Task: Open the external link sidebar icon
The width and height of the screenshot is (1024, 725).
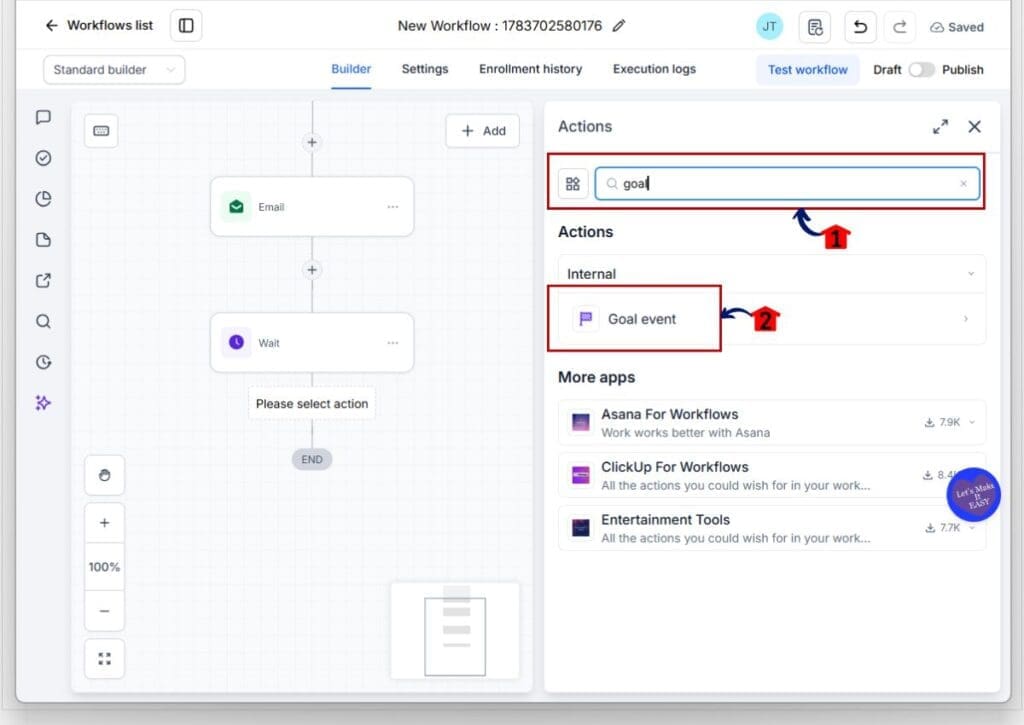Action: 43,281
